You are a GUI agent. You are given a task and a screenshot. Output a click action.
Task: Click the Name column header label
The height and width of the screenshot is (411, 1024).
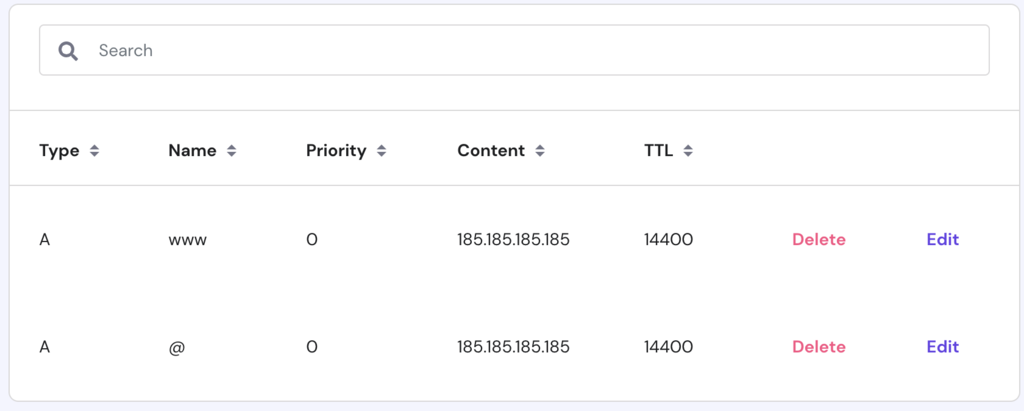click(192, 151)
